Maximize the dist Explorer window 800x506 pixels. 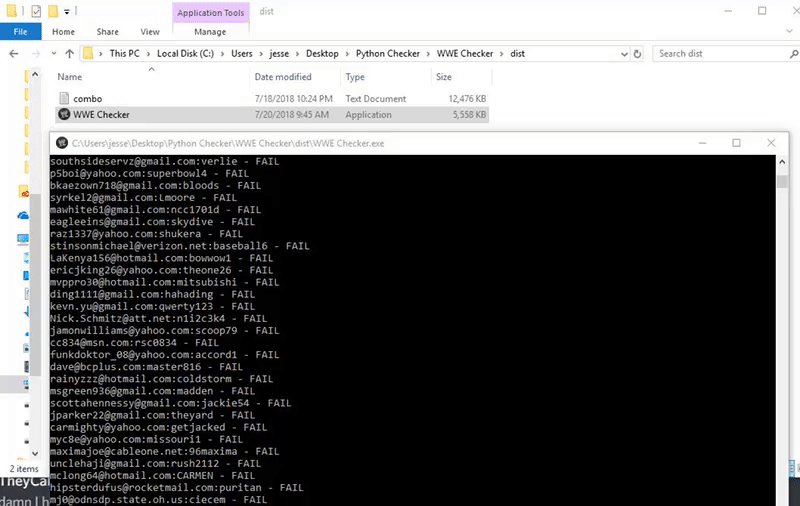coord(762,11)
